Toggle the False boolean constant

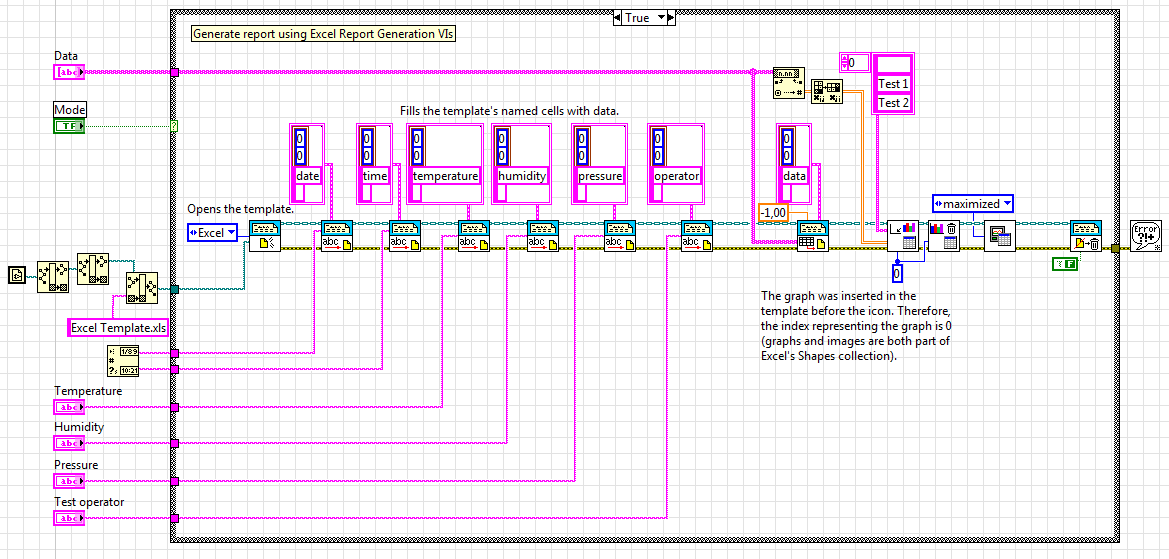pos(1065,262)
